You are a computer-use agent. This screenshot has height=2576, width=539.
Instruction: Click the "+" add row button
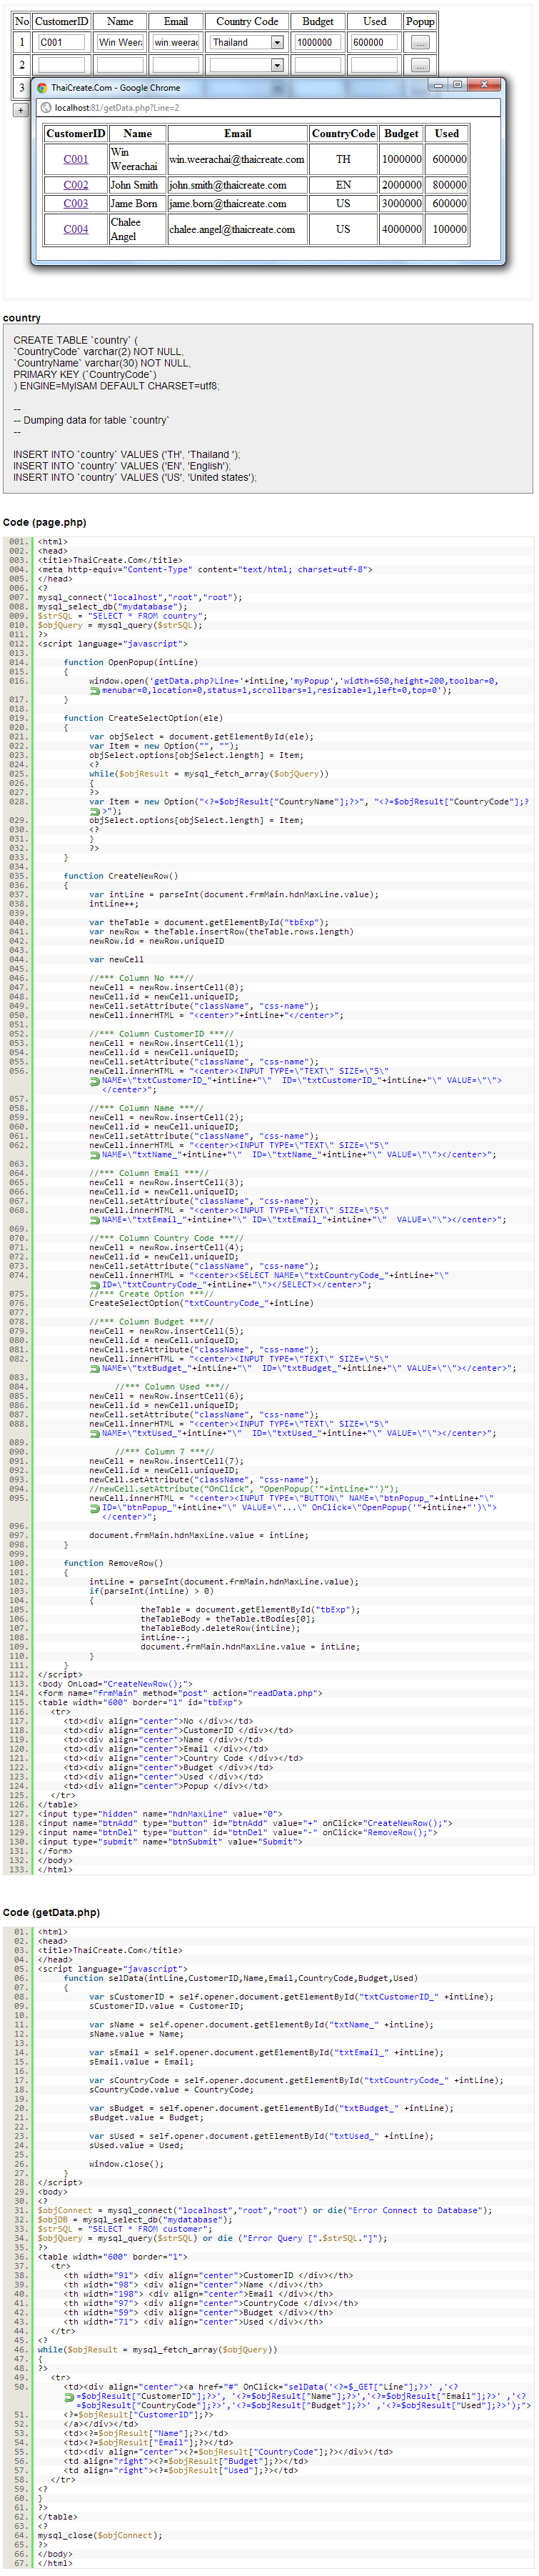tap(20, 110)
